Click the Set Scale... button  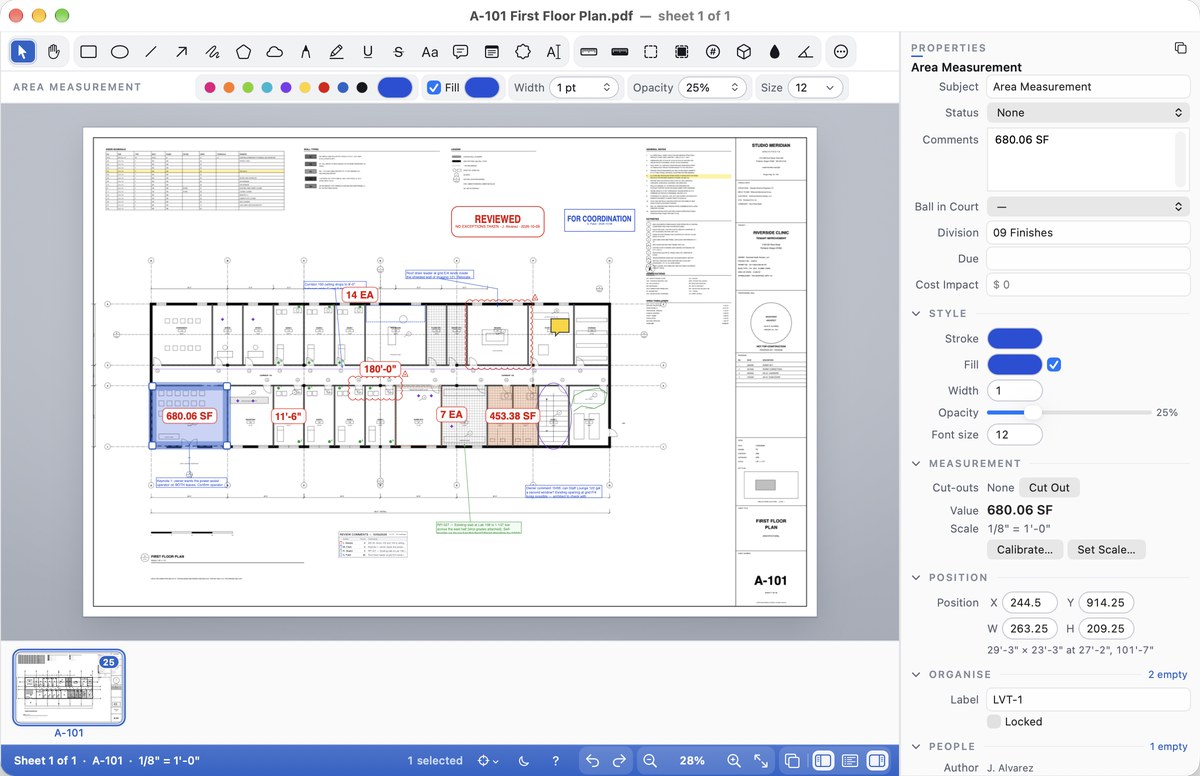[x=1106, y=550]
